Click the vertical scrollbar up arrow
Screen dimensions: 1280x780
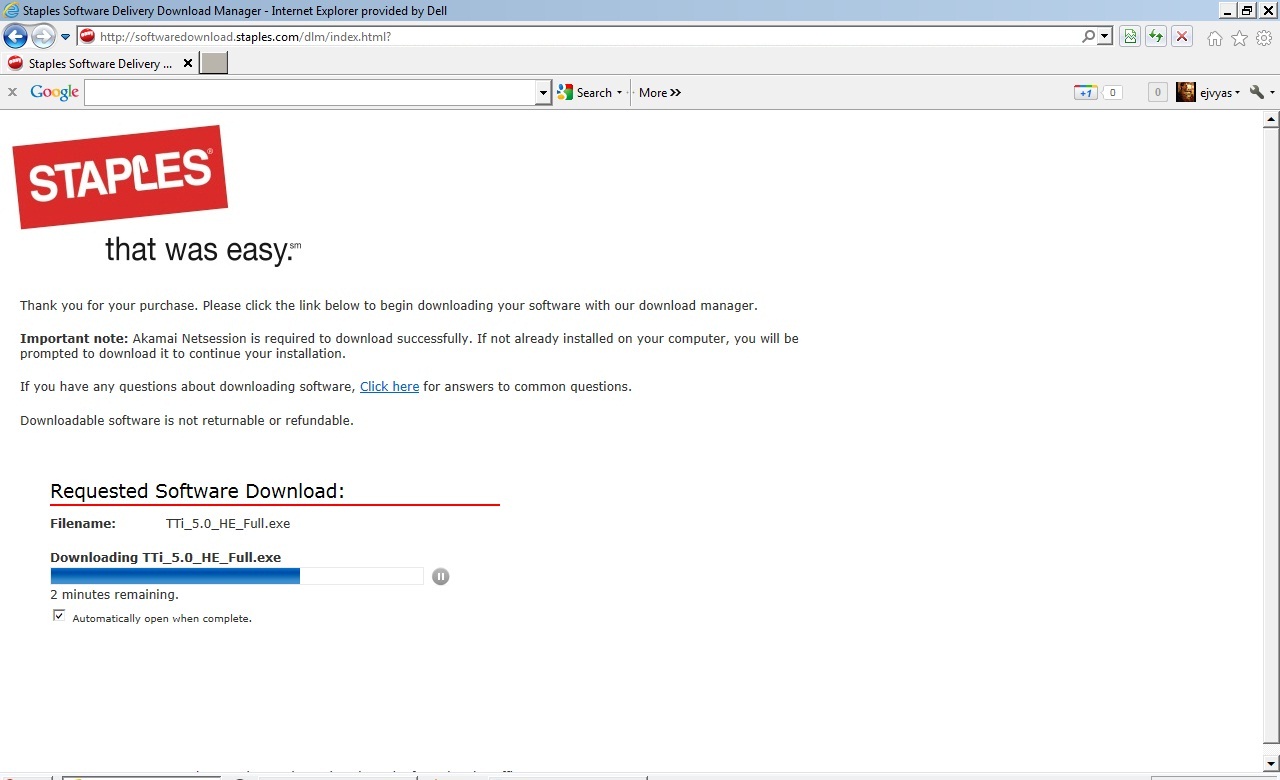(x=1271, y=119)
